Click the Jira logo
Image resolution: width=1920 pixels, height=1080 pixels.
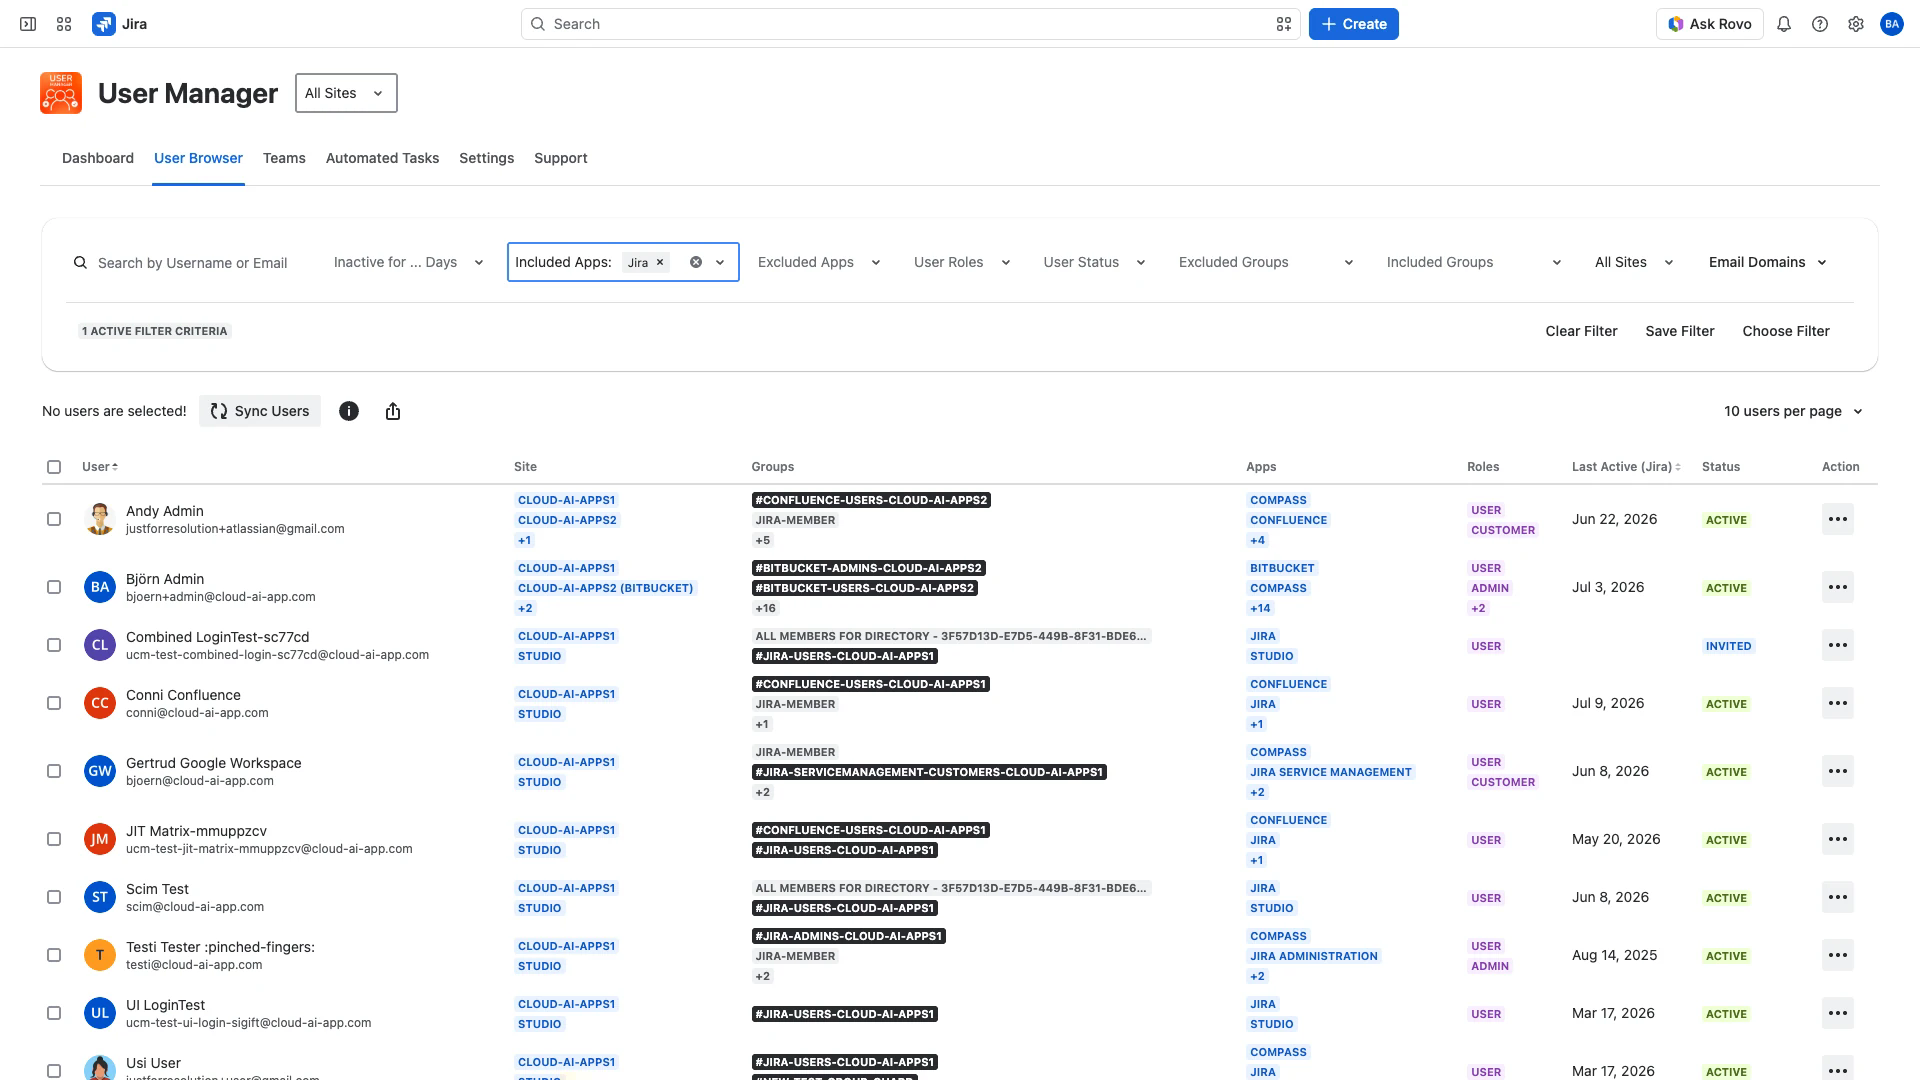point(120,24)
